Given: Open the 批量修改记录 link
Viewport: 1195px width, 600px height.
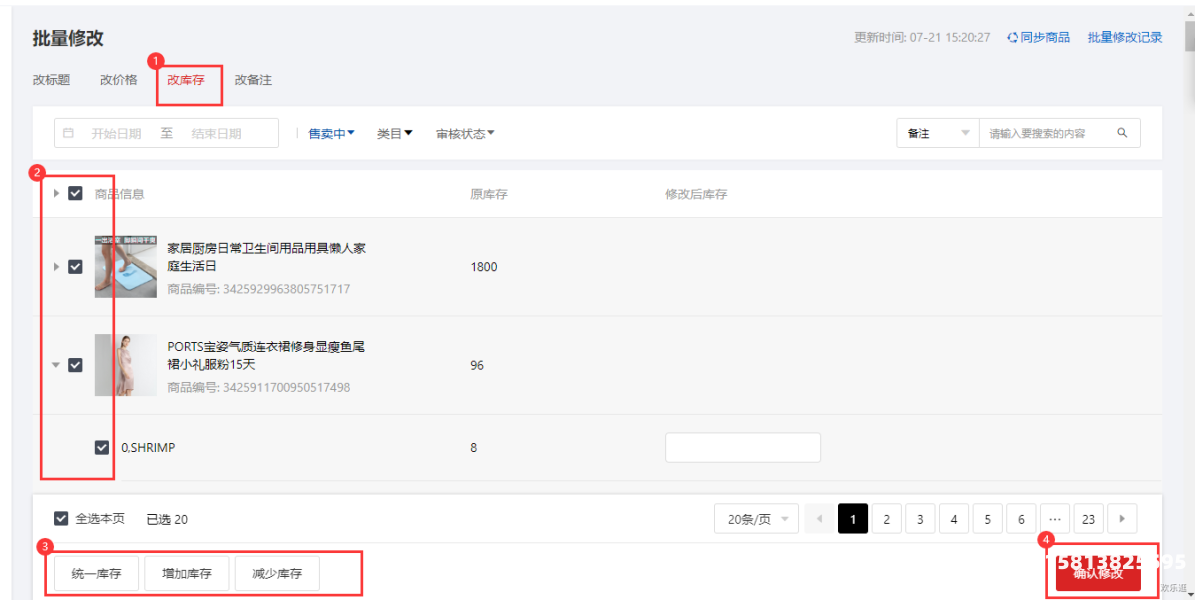Looking at the screenshot, I should (x=1125, y=38).
